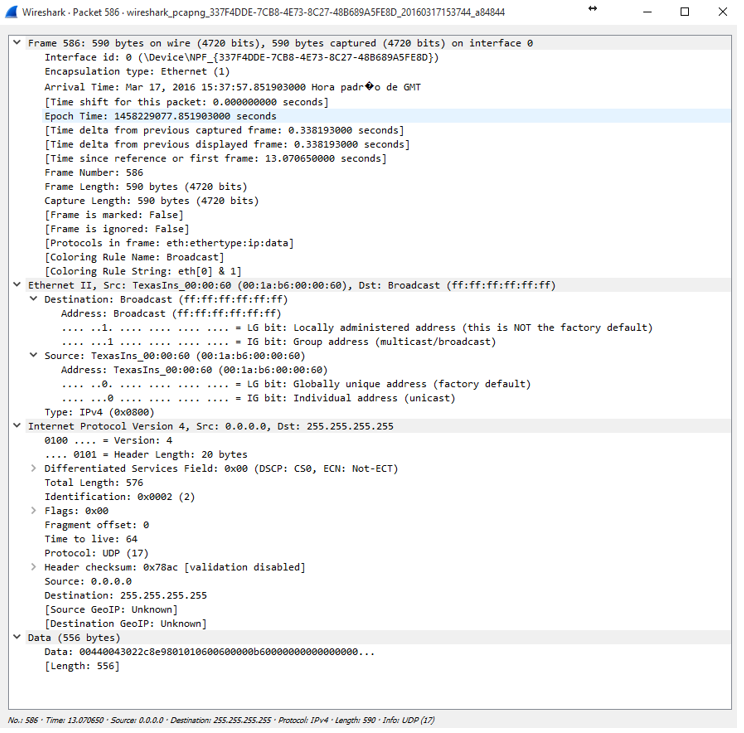Collapse the Destination: Broadcast subtree
The width and height of the screenshot is (744, 733).
[34, 299]
